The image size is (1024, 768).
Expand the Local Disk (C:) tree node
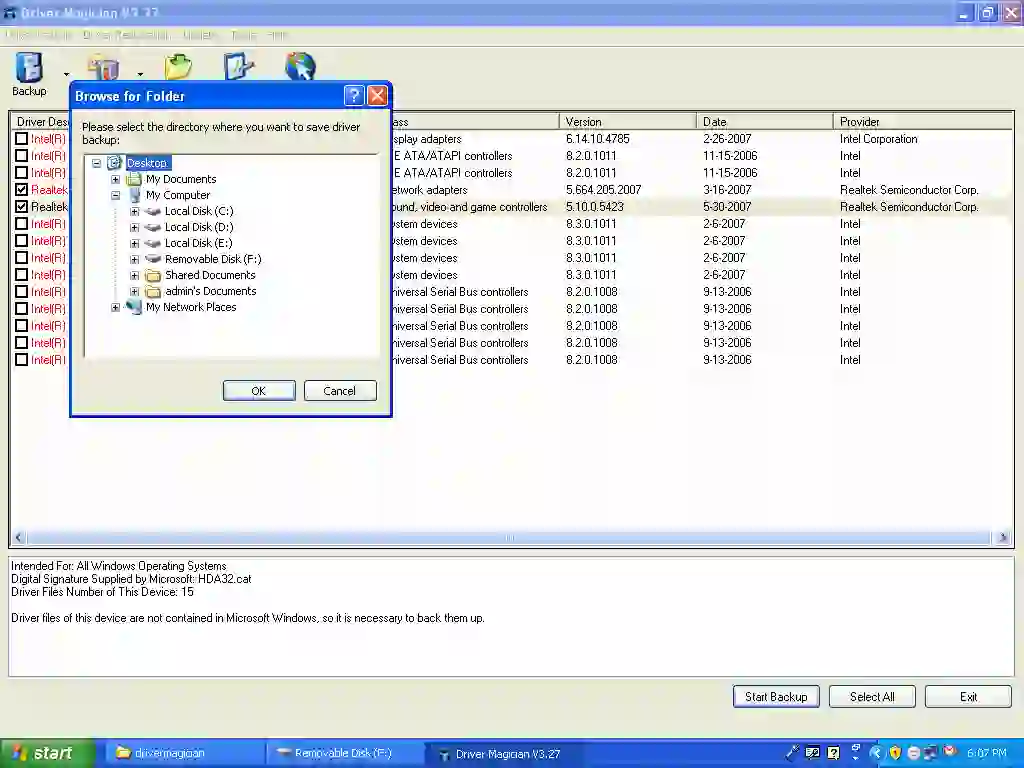[x=134, y=211]
